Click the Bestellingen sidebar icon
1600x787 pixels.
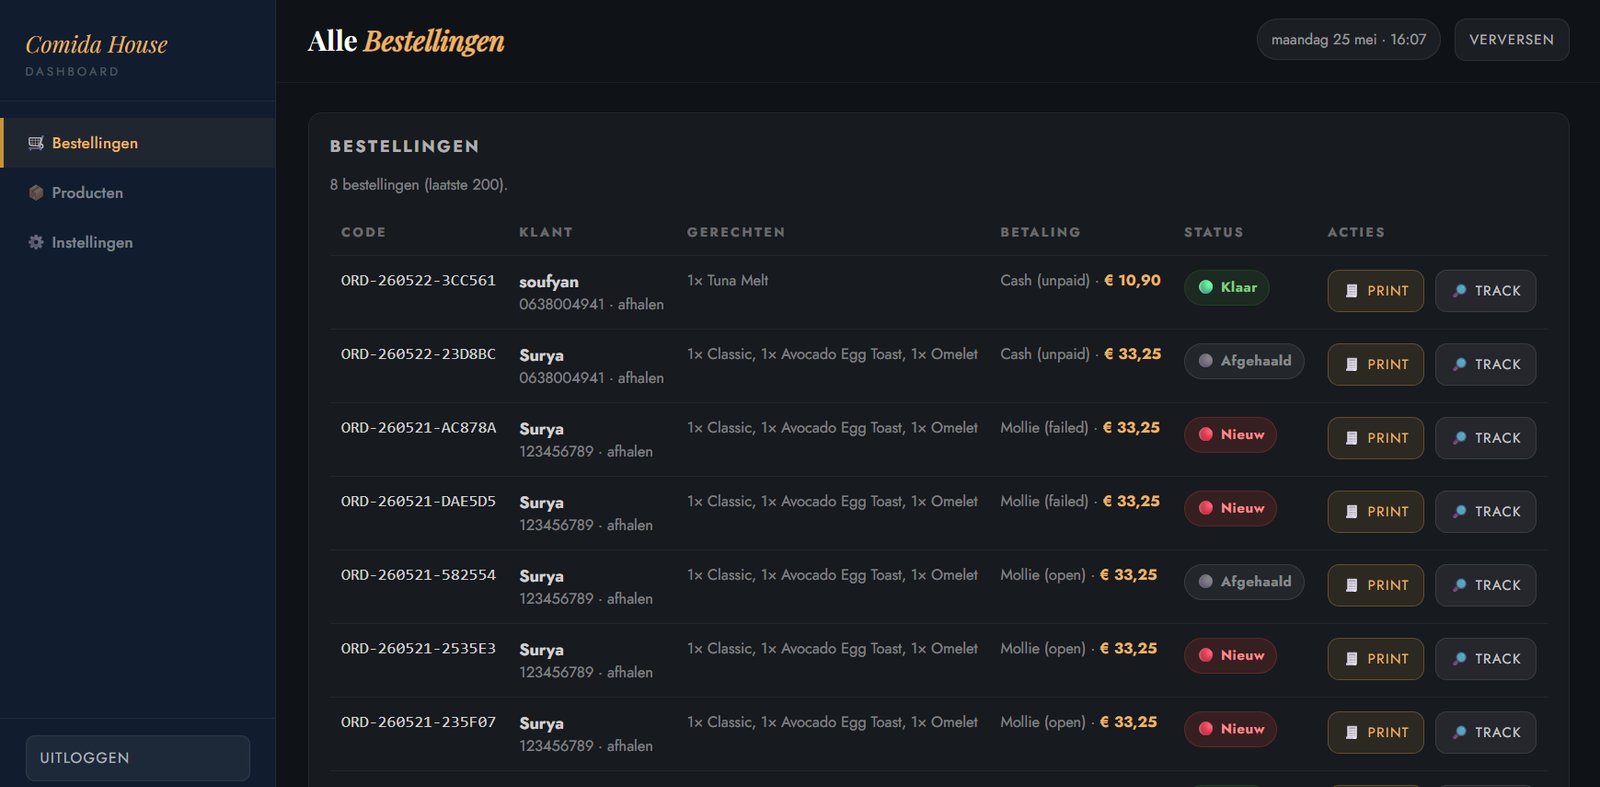click(x=36, y=143)
